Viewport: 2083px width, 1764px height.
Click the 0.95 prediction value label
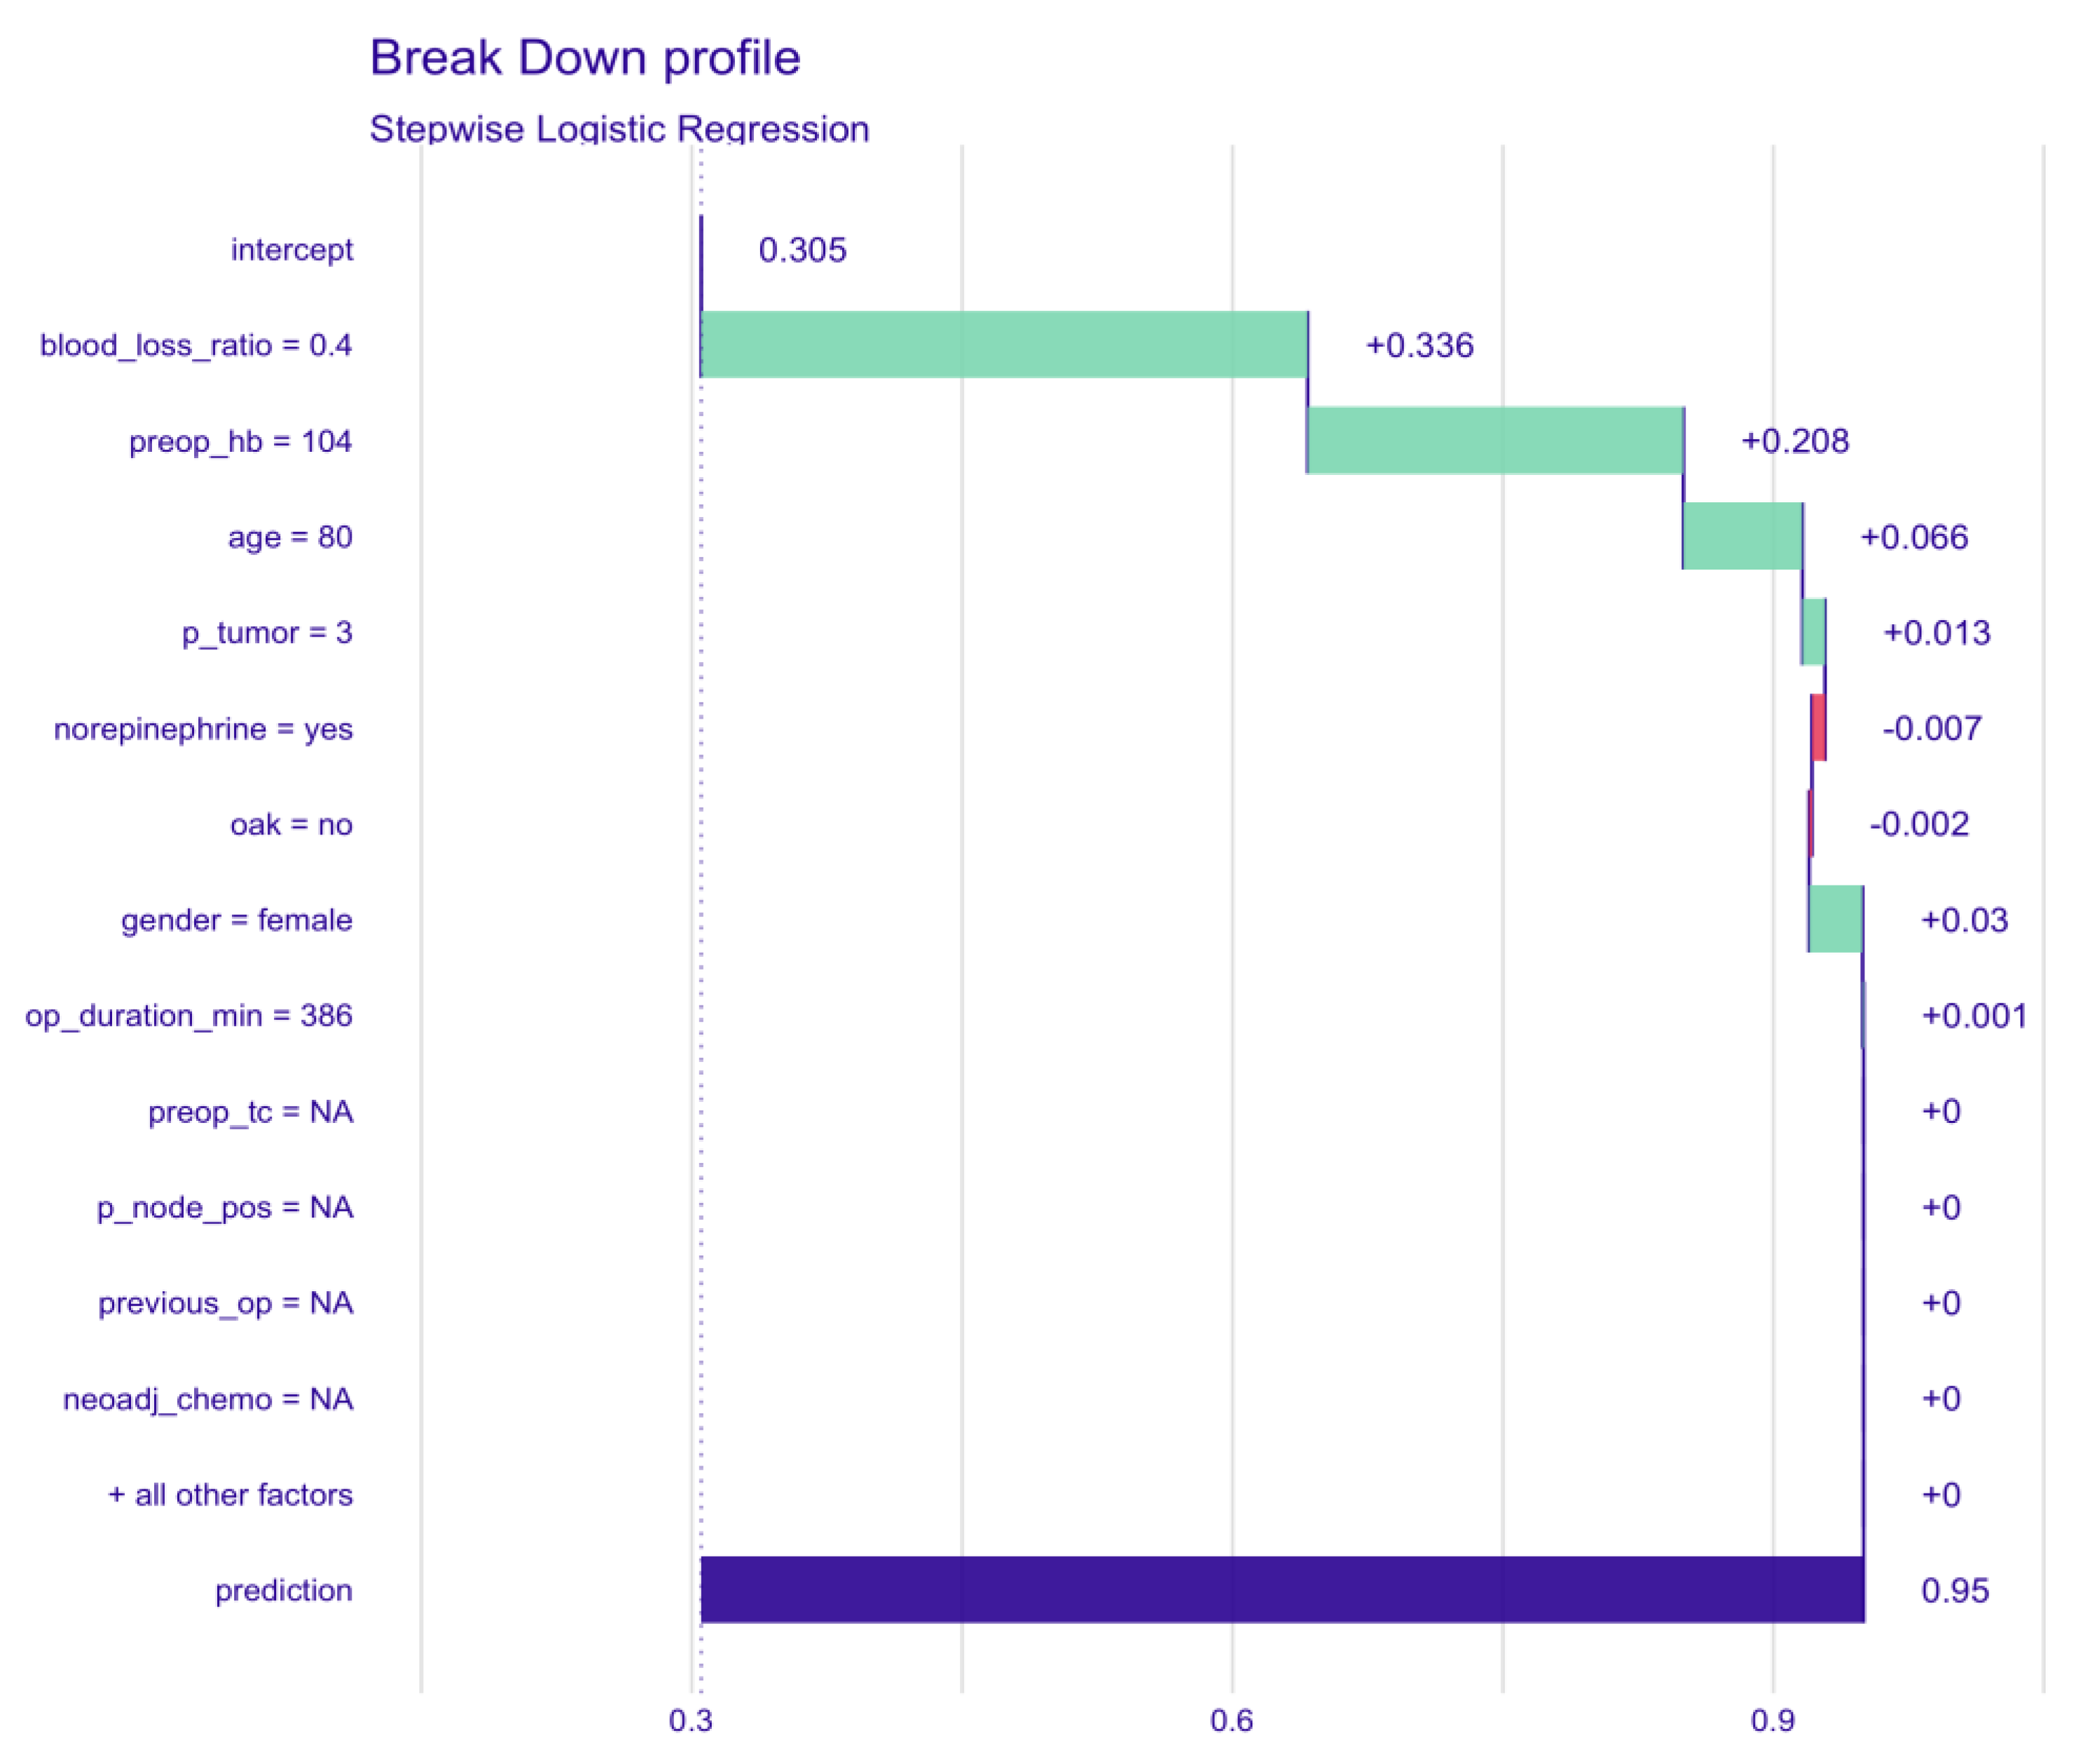click(1955, 1590)
